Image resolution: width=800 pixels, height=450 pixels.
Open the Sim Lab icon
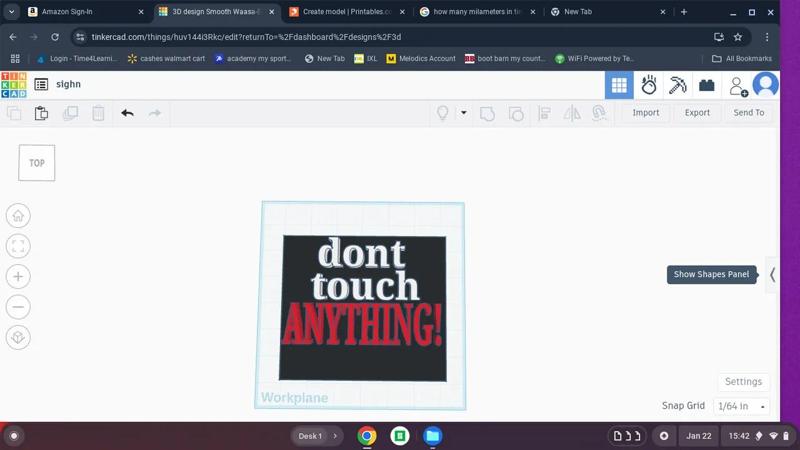(x=649, y=85)
